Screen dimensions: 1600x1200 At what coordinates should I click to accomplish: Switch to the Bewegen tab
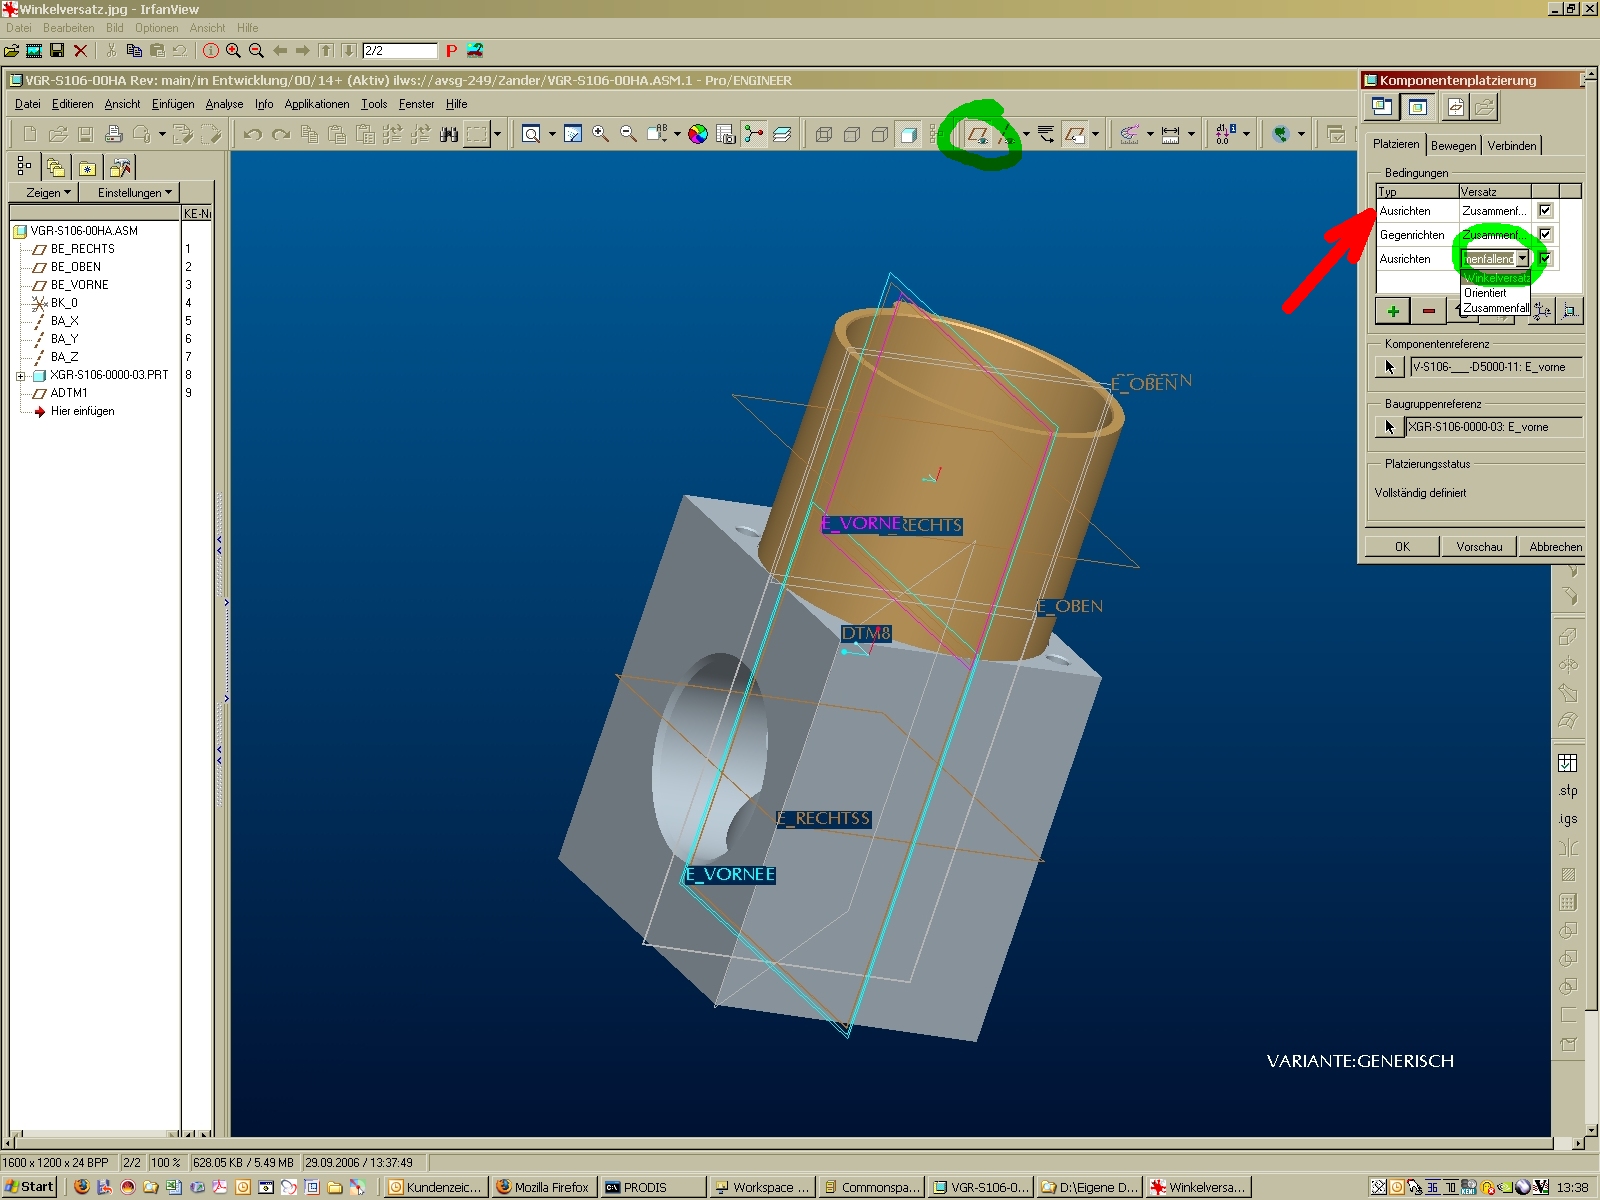1453,146
